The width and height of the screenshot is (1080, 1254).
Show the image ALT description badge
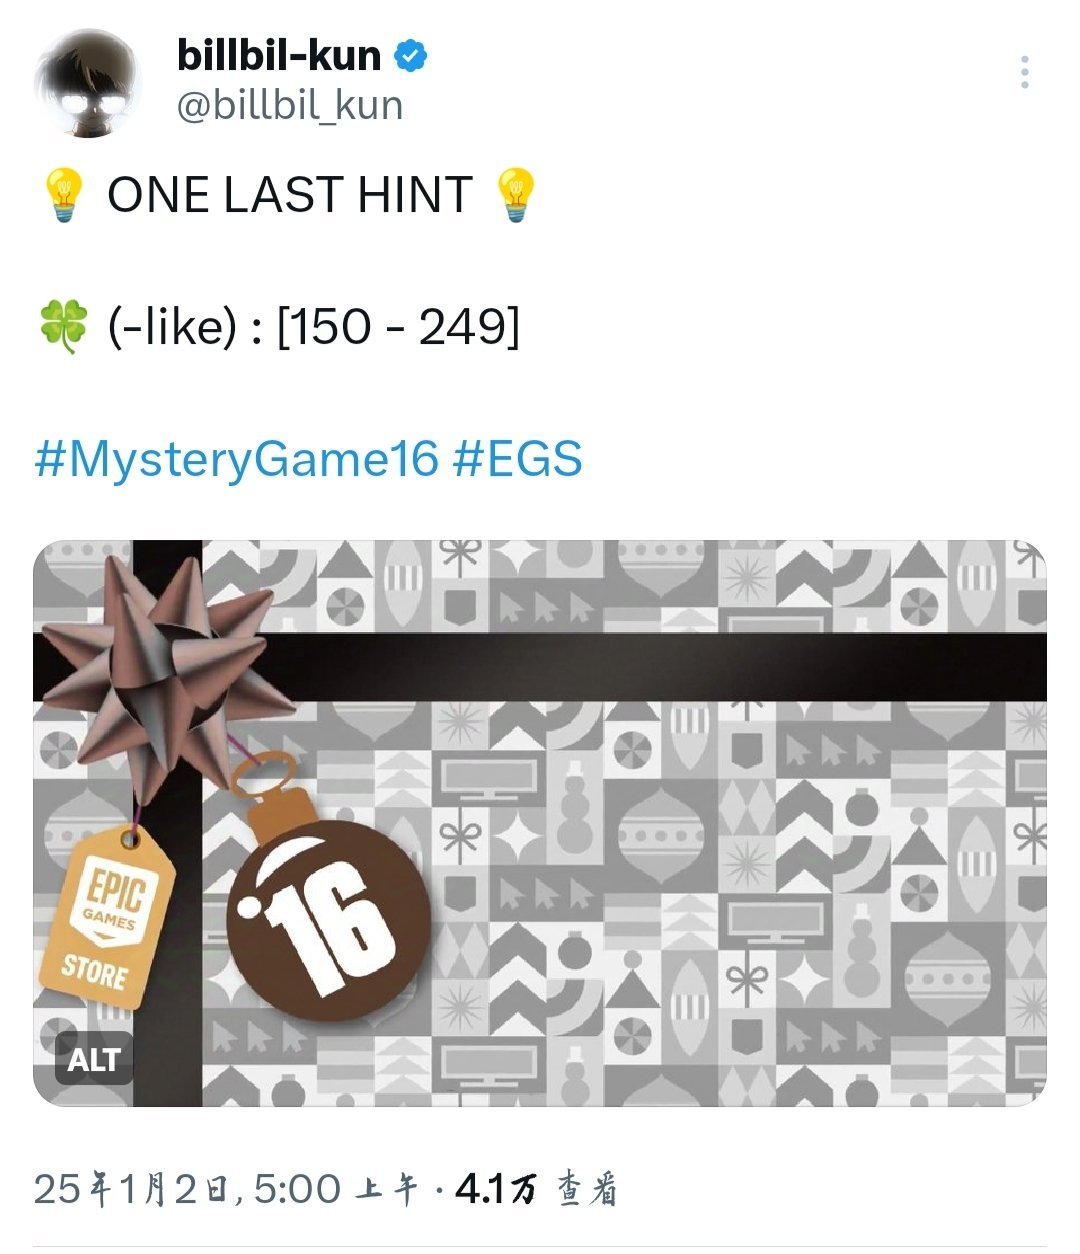pyautogui.click(x=94, y=1059)
